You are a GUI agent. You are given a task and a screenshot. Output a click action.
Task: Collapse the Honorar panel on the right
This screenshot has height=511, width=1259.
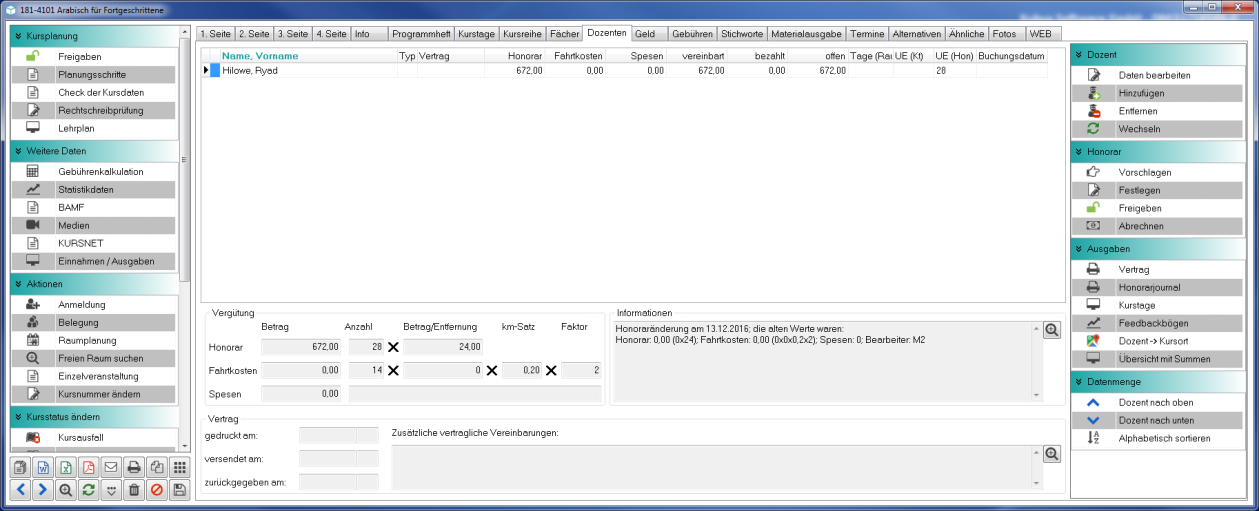[x=1079, y=151]
